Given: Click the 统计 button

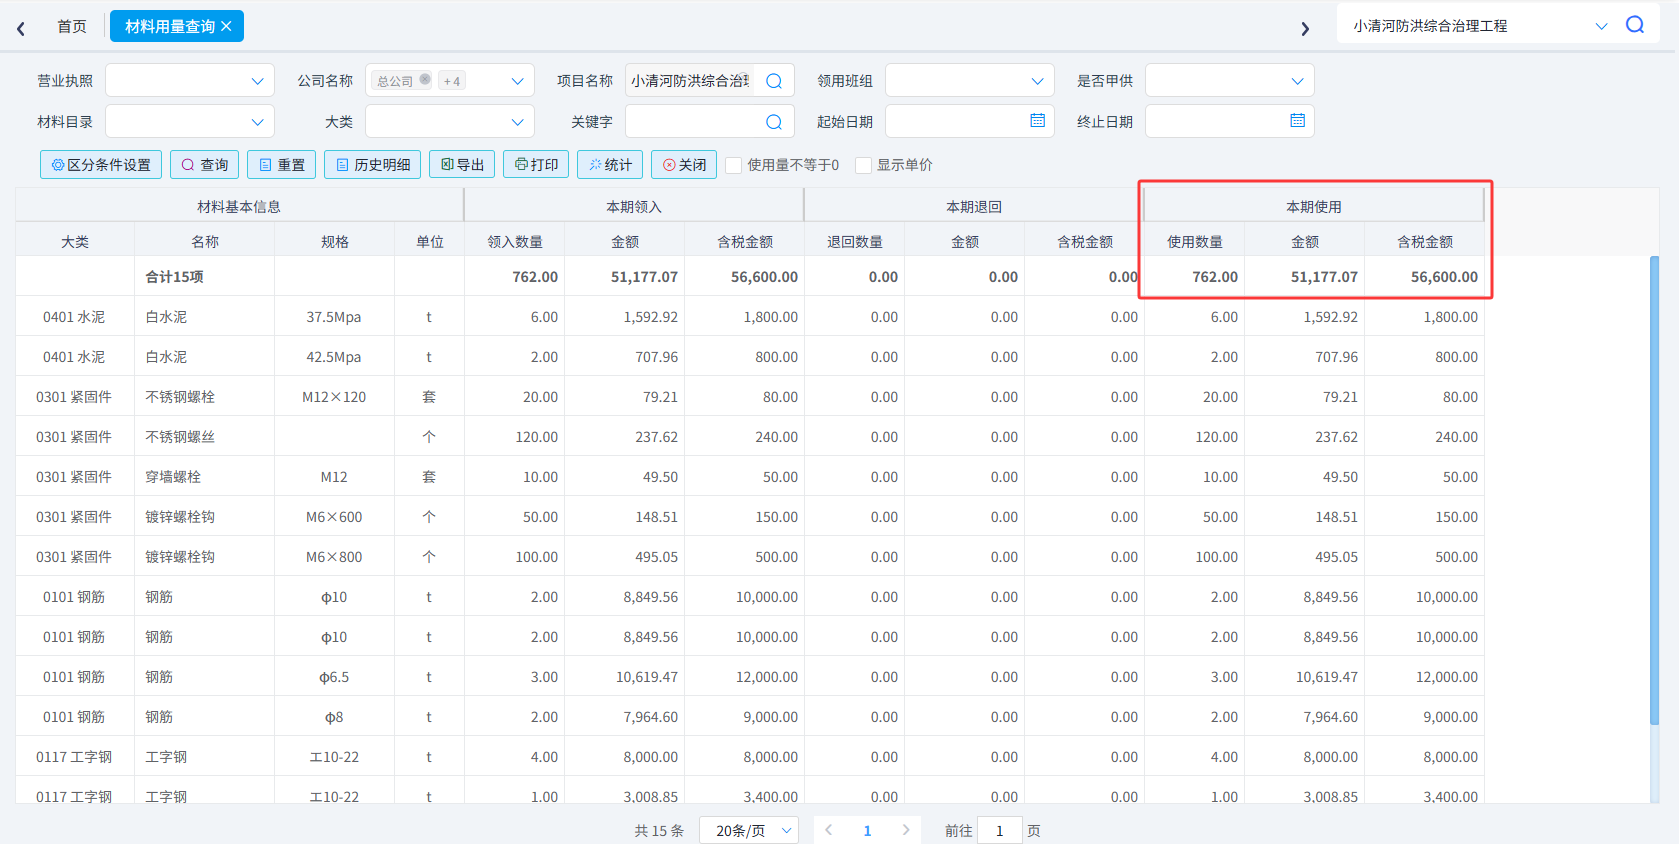Looking at the screenshot, I should pyautogui.click(x=610, y=165).
